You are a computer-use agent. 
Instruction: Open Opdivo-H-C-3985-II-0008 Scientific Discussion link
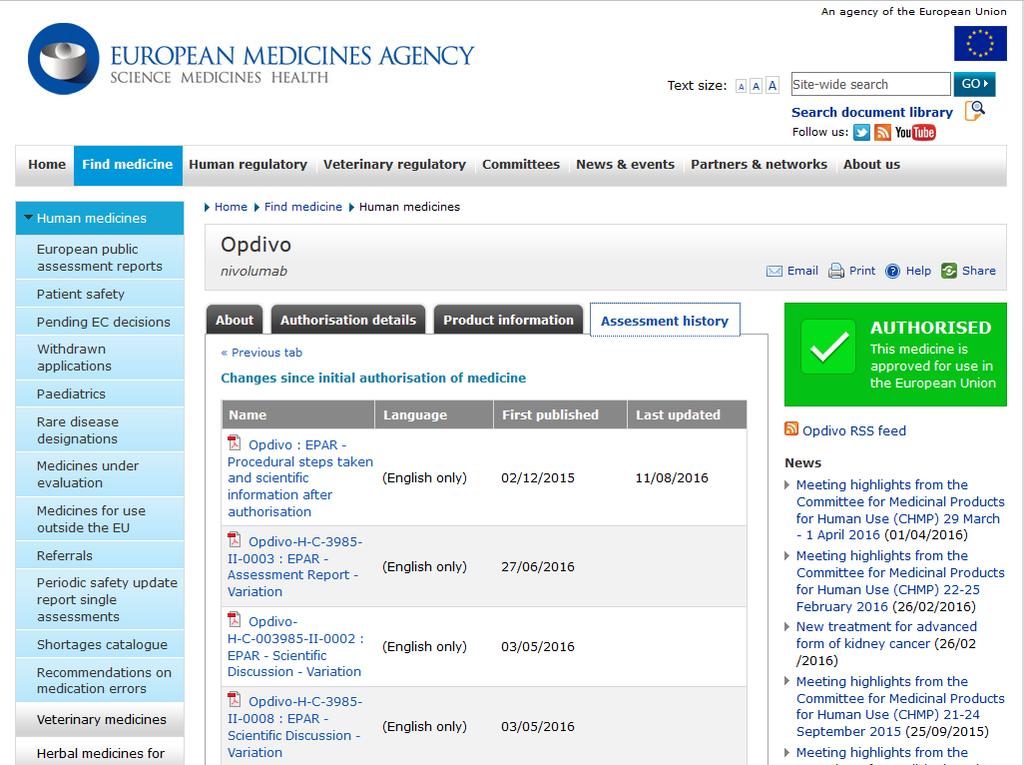coord(295,726)
